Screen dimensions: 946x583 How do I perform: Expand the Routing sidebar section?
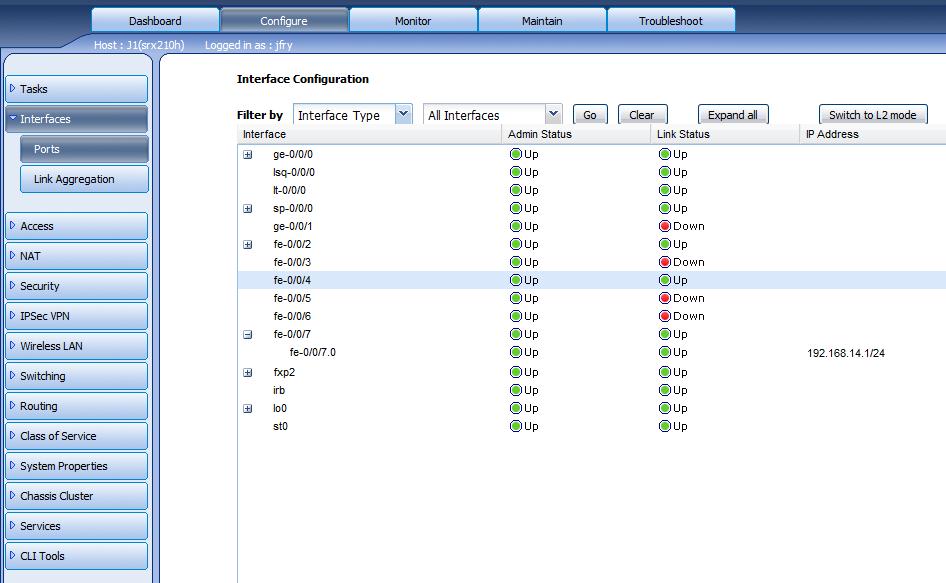[x=77, y=406]
